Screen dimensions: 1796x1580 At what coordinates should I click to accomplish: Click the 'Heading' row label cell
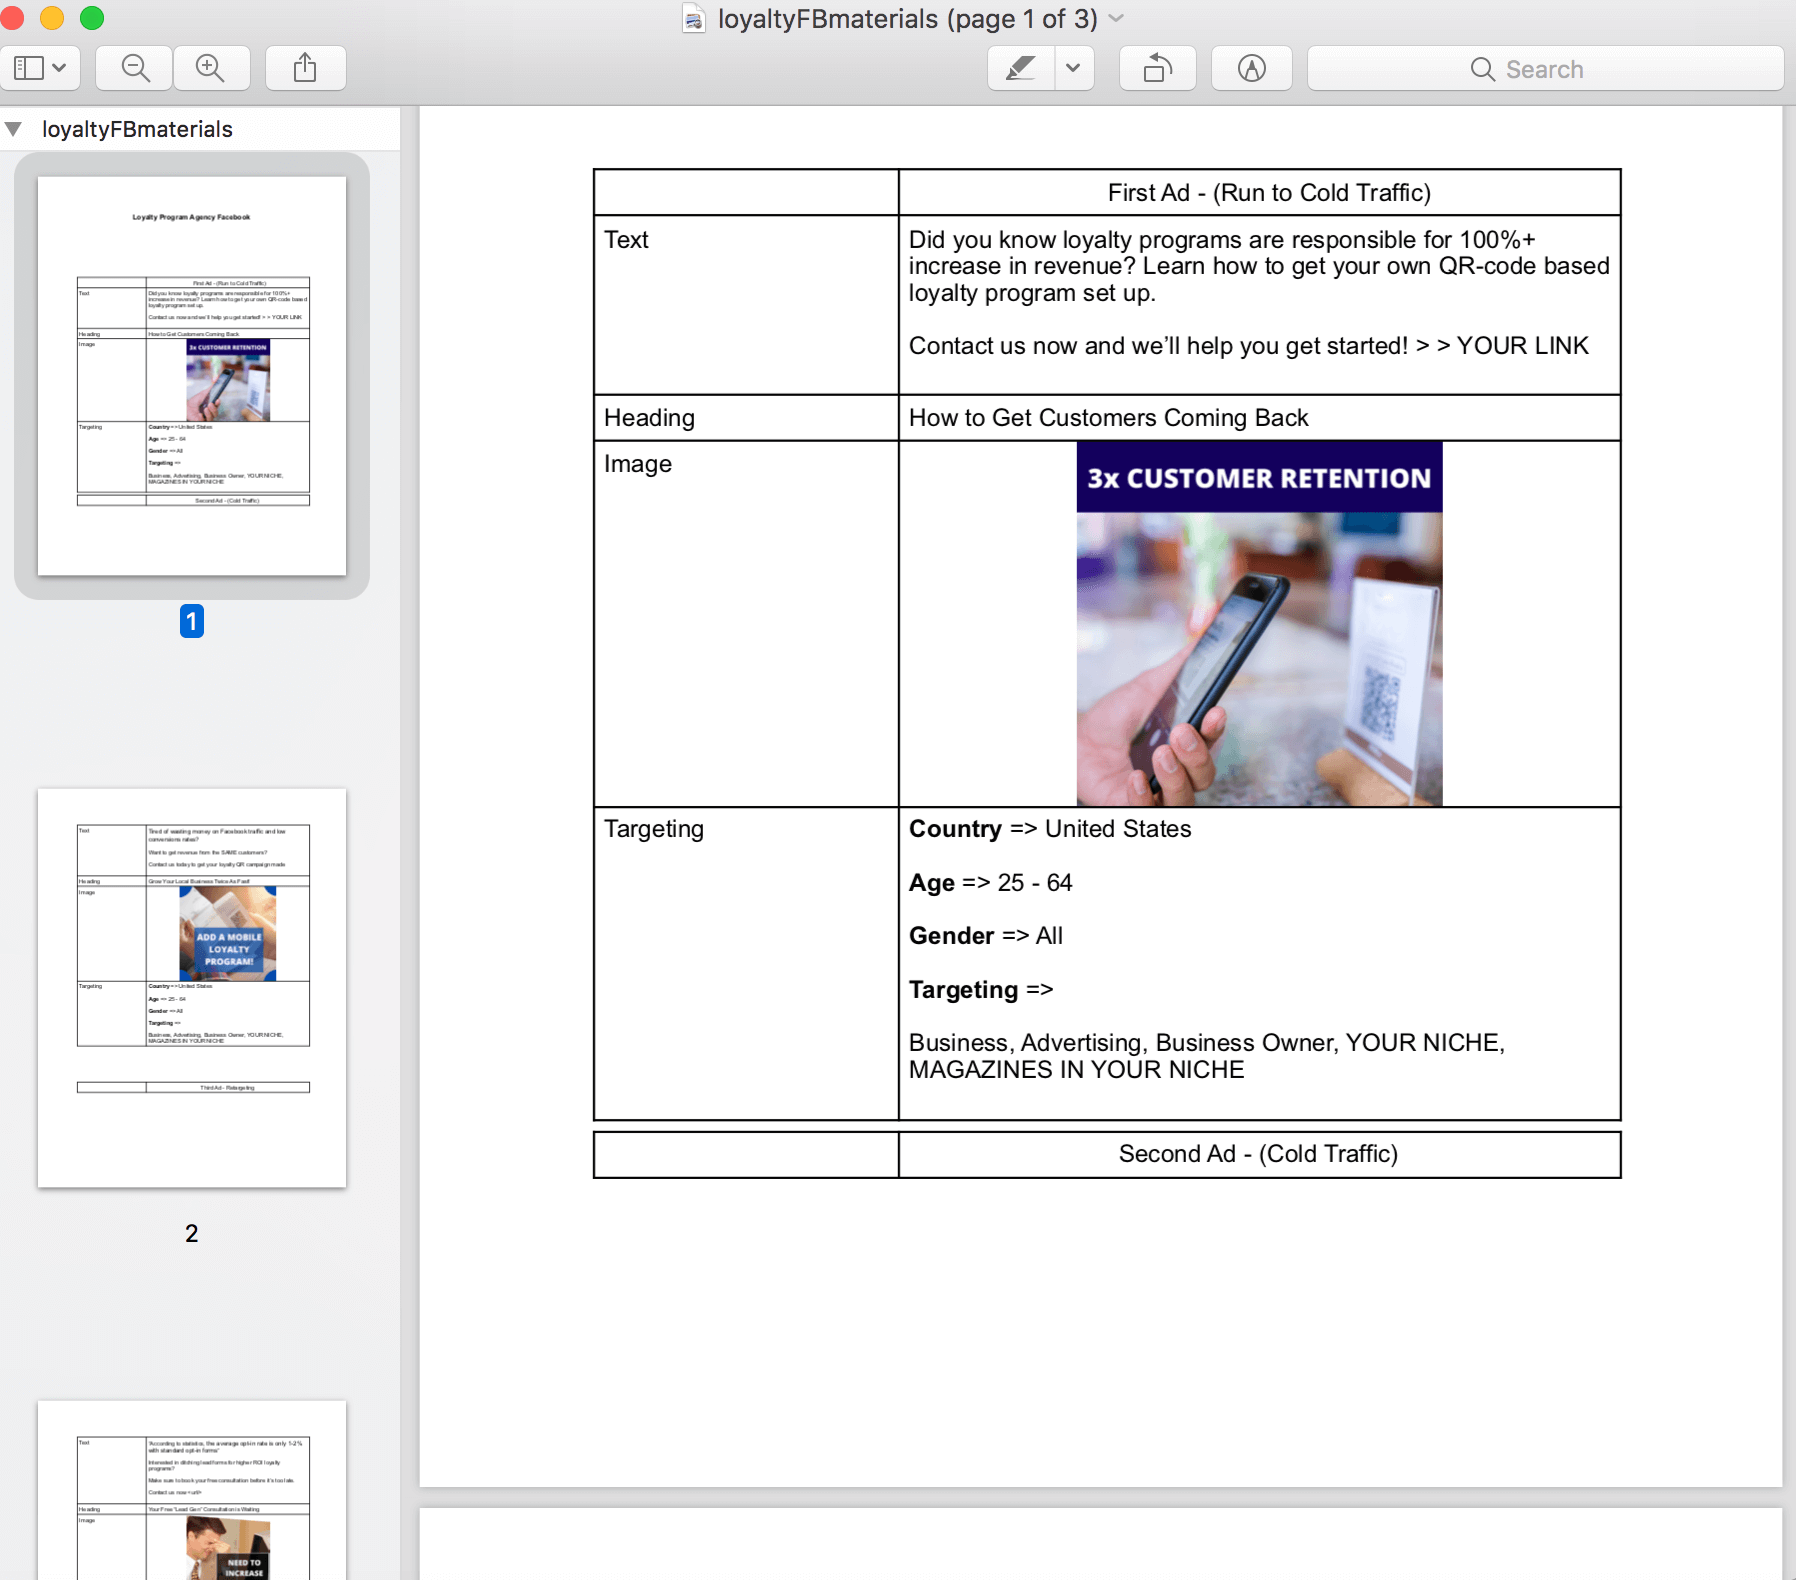pos(746,418)
